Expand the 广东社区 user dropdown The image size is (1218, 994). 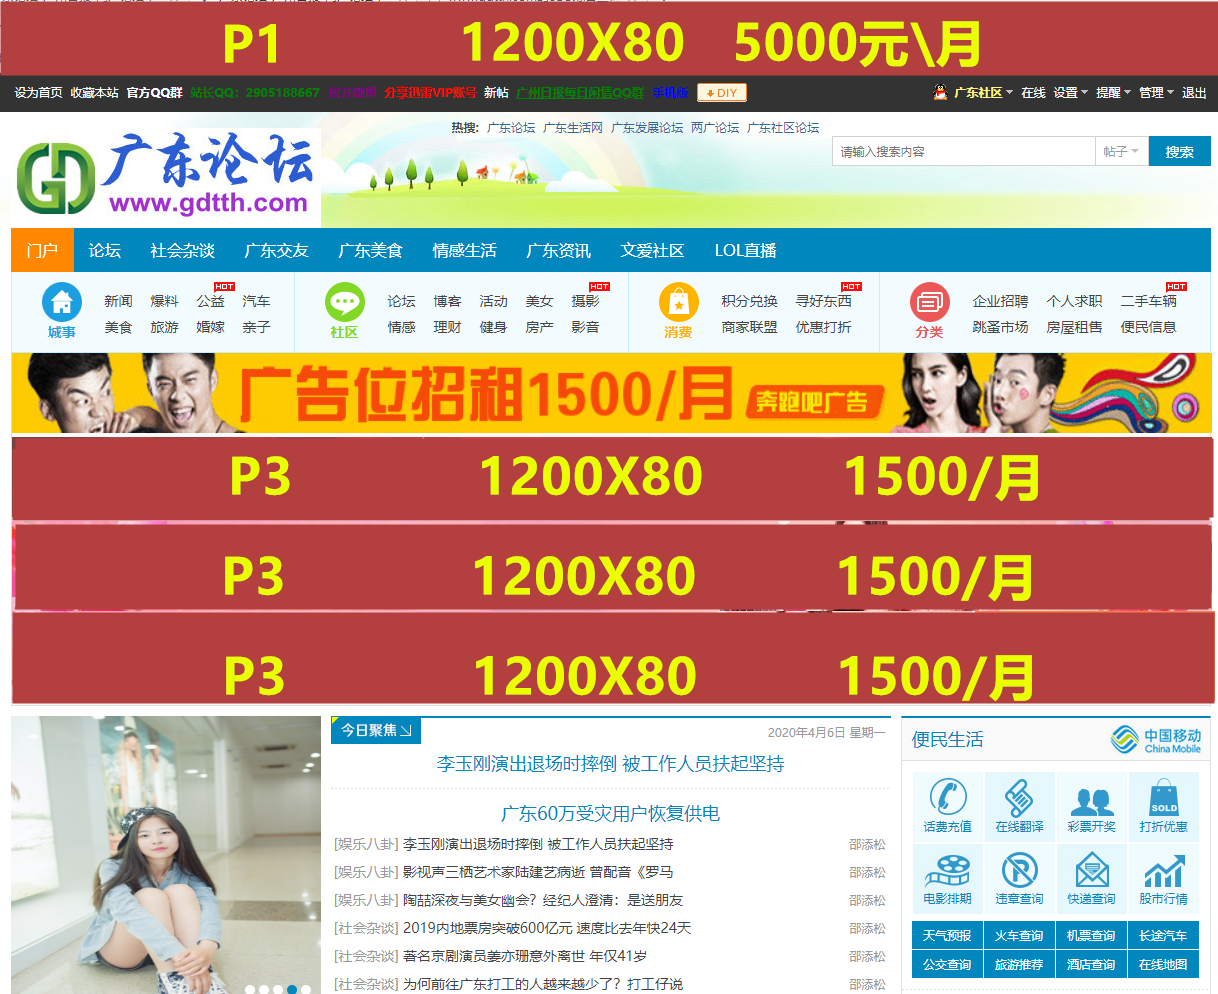point(983,93)
